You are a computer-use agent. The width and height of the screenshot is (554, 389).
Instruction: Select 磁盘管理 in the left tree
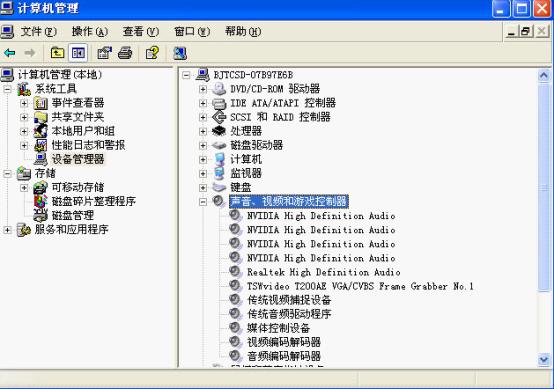pos(73,215)
